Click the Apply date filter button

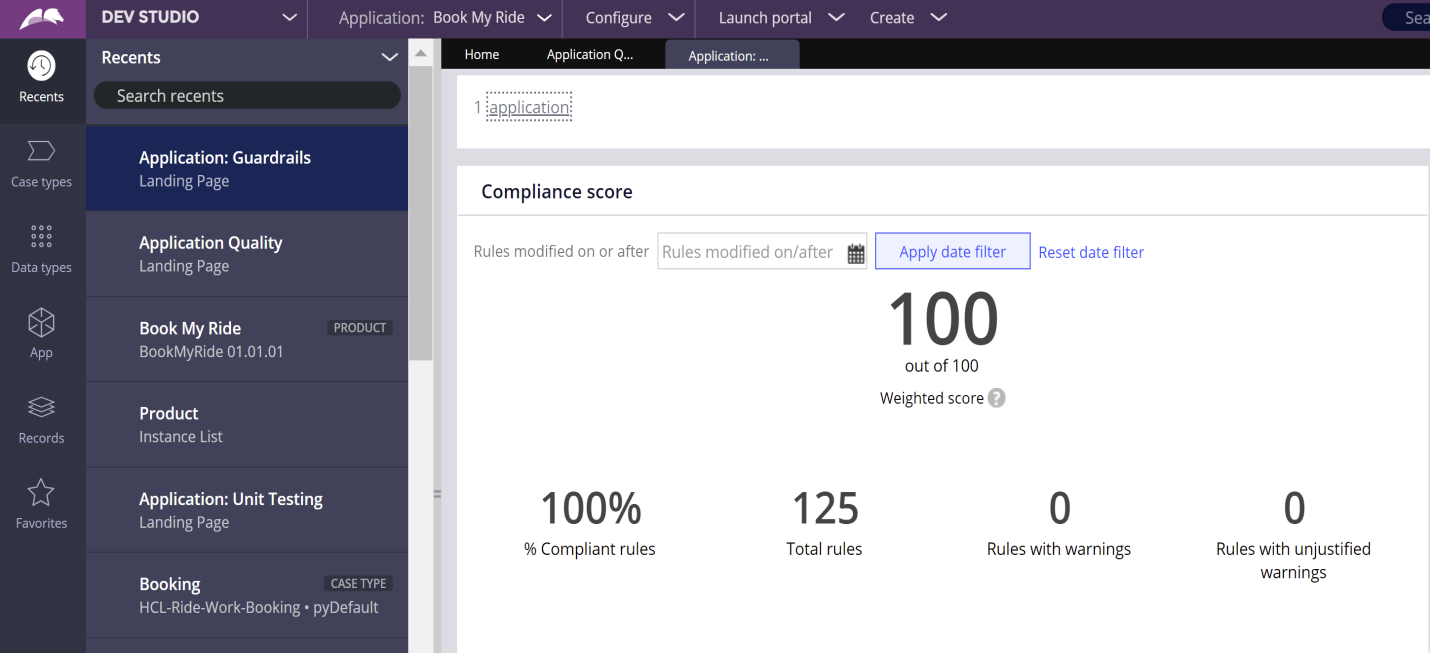[x=953, y=252]
